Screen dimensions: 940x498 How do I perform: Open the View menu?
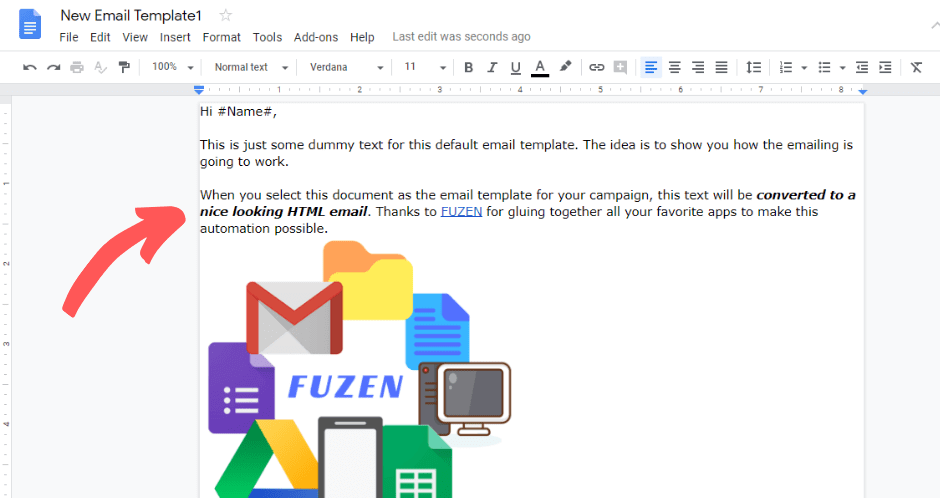click(135, 37)
